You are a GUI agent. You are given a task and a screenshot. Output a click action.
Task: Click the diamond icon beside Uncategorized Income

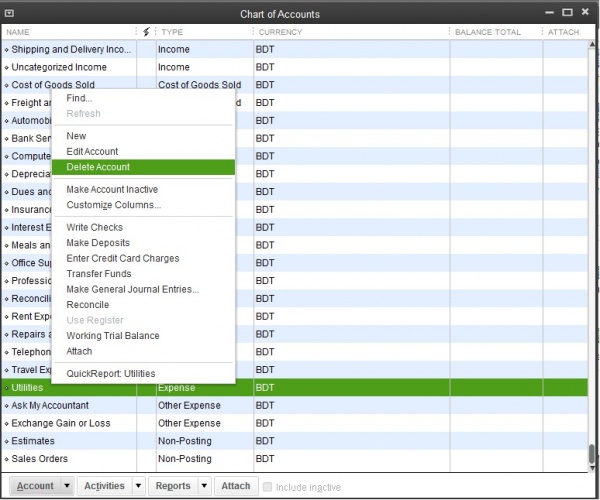click(x=6, y=67)
